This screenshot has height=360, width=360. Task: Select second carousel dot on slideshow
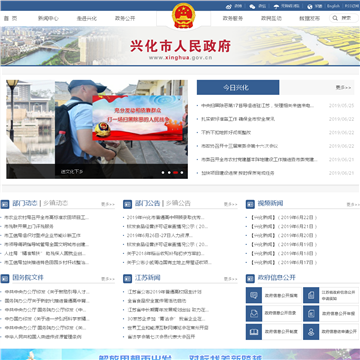click(x=169, y=173)
